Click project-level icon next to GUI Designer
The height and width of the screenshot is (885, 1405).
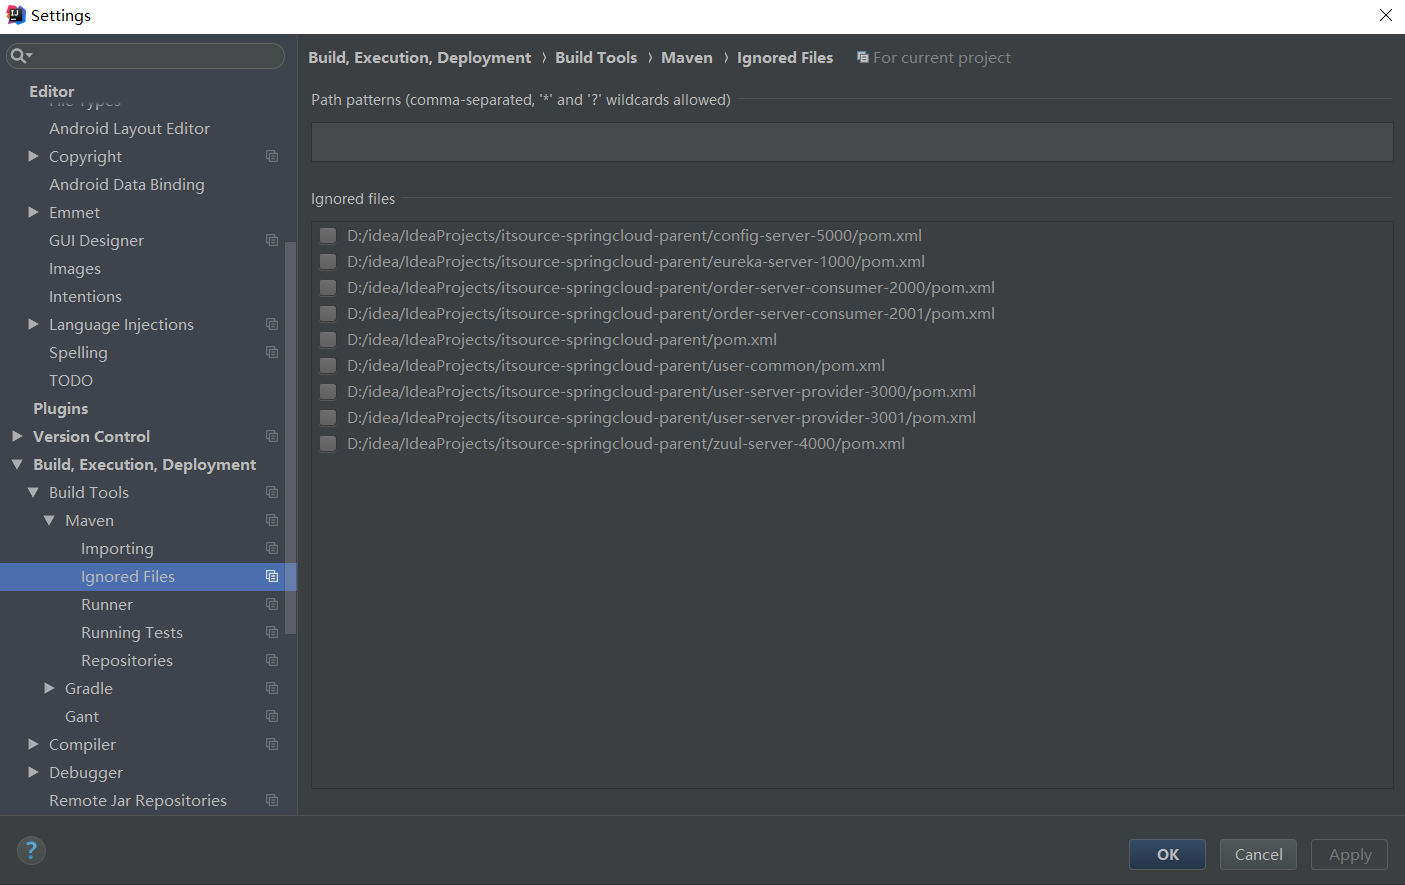(x=272, y=240)
